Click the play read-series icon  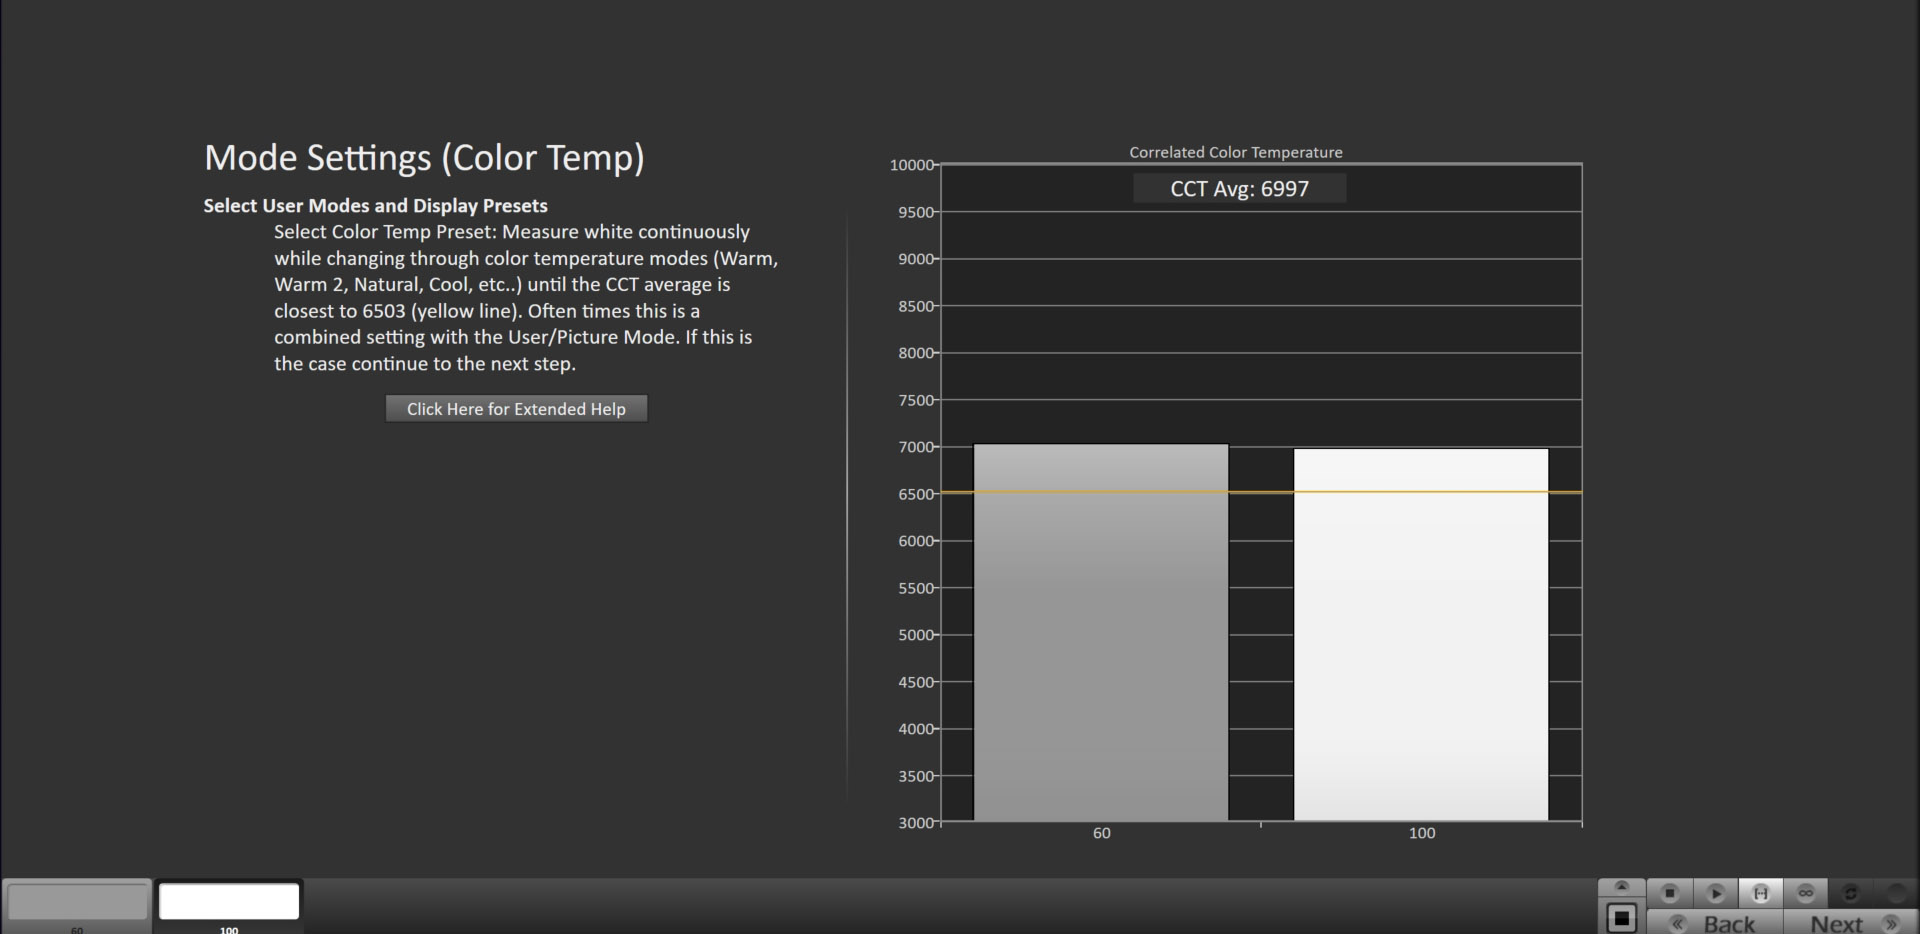[x=1716, y=893]
